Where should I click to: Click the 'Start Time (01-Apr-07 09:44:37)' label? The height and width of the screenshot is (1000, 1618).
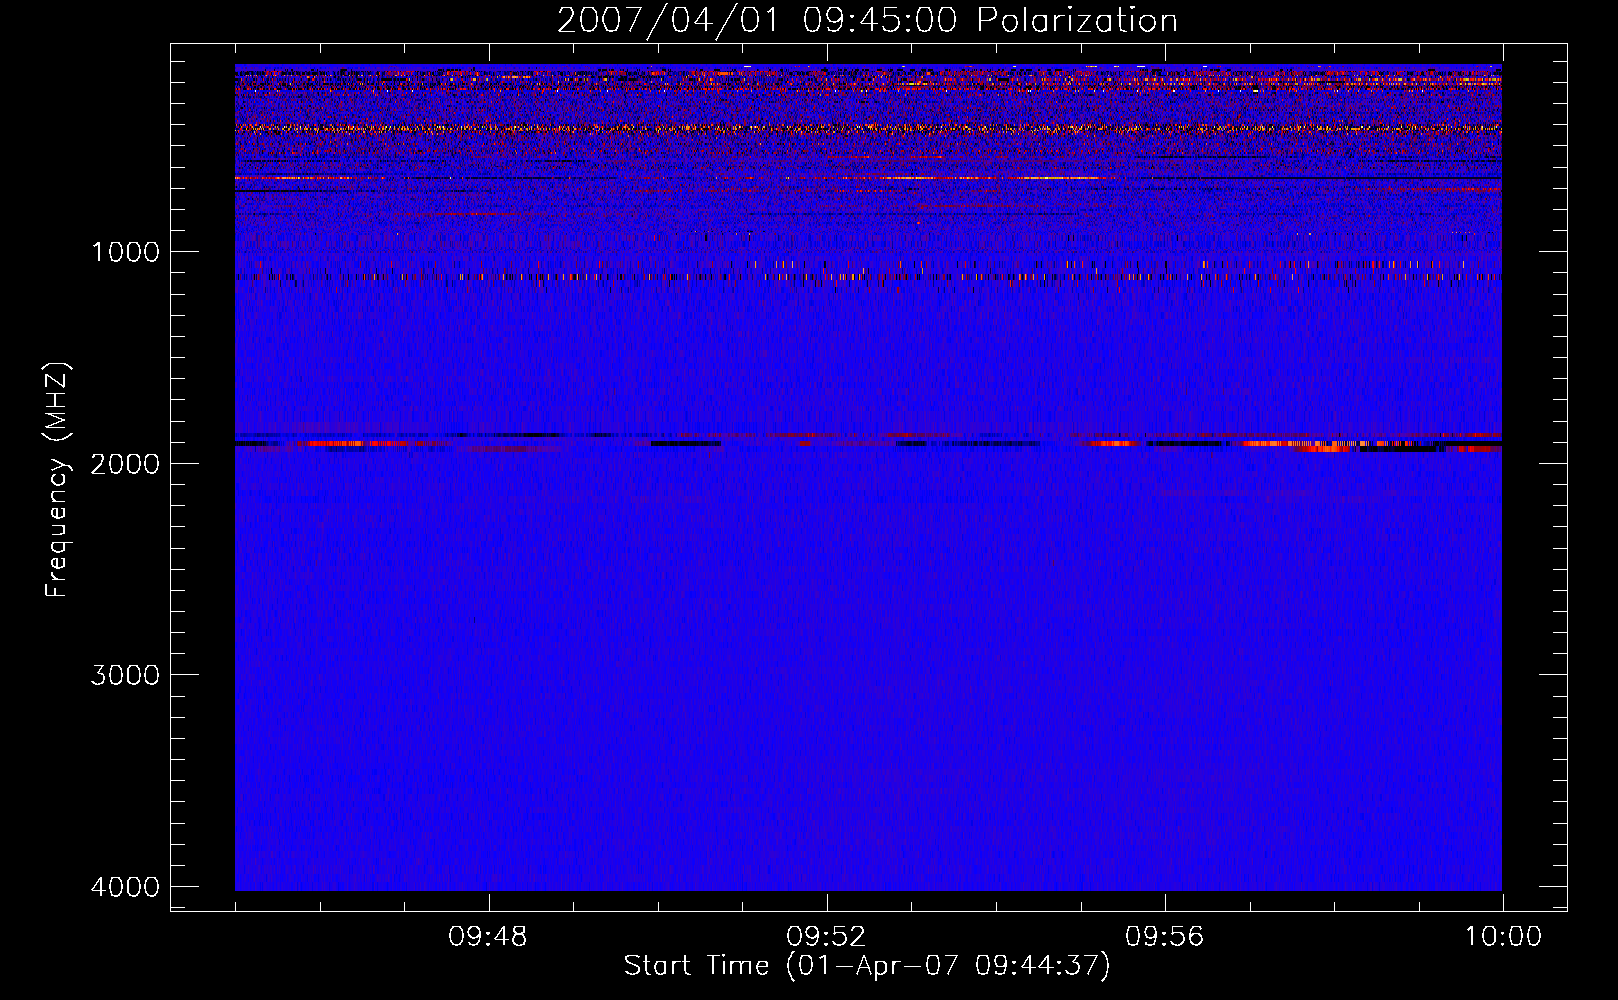[x=867, y=966]
